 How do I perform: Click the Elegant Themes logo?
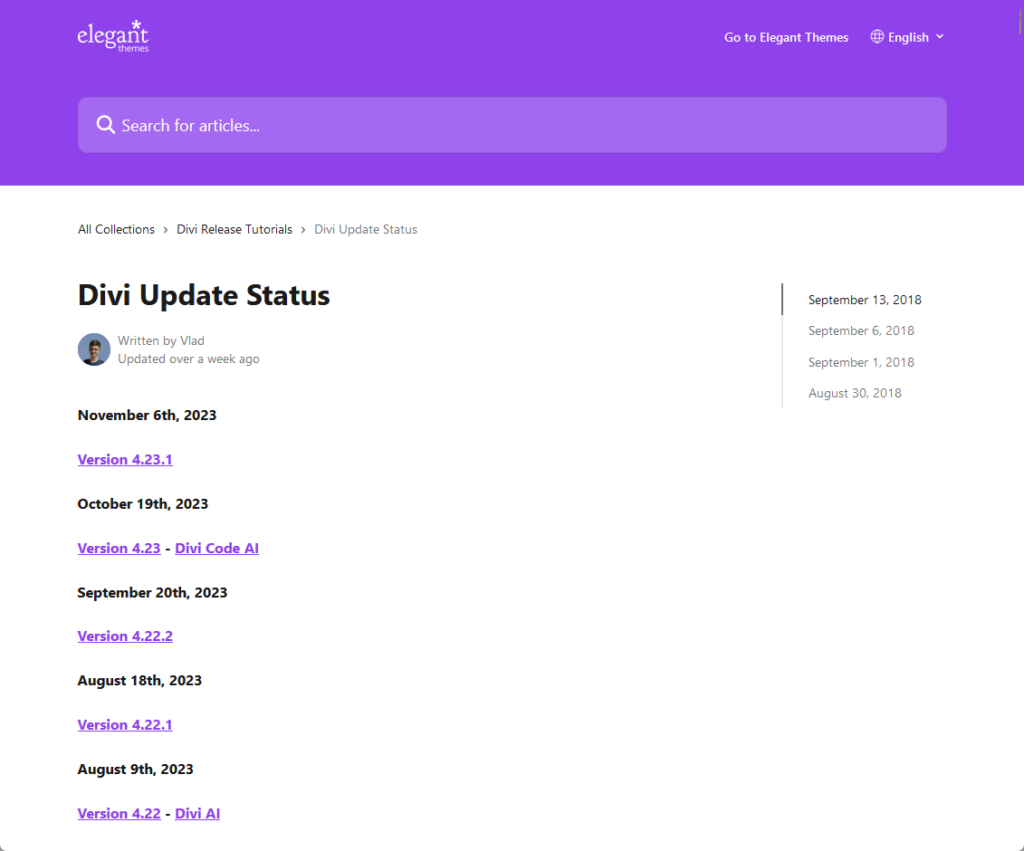click(113, 36)
